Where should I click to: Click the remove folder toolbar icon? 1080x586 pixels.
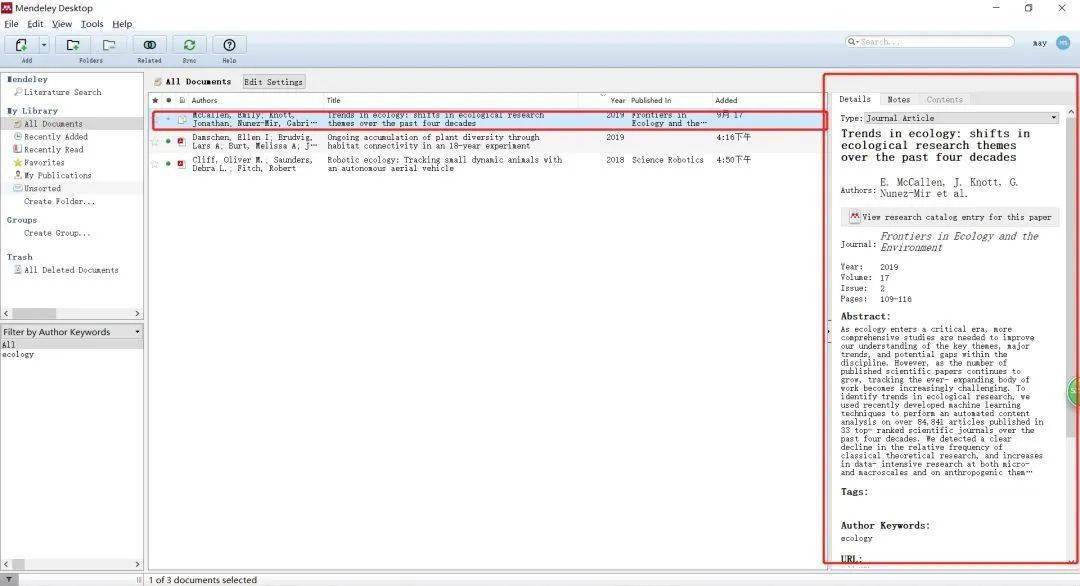tap(109, 45)
